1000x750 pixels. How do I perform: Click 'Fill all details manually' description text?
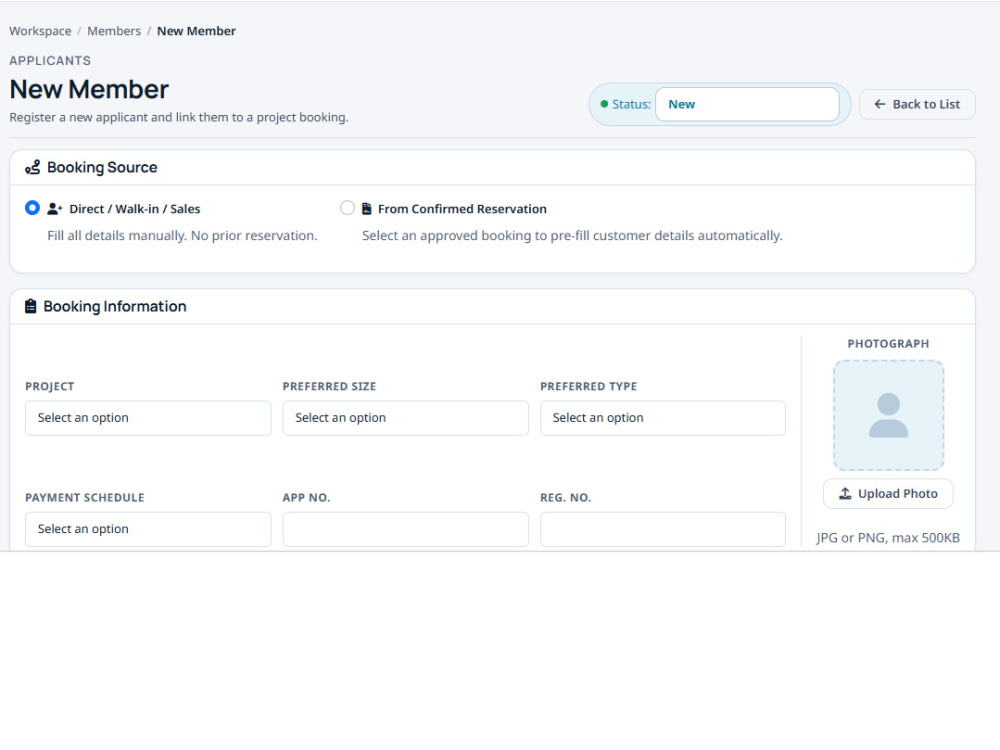pos(182,235)
